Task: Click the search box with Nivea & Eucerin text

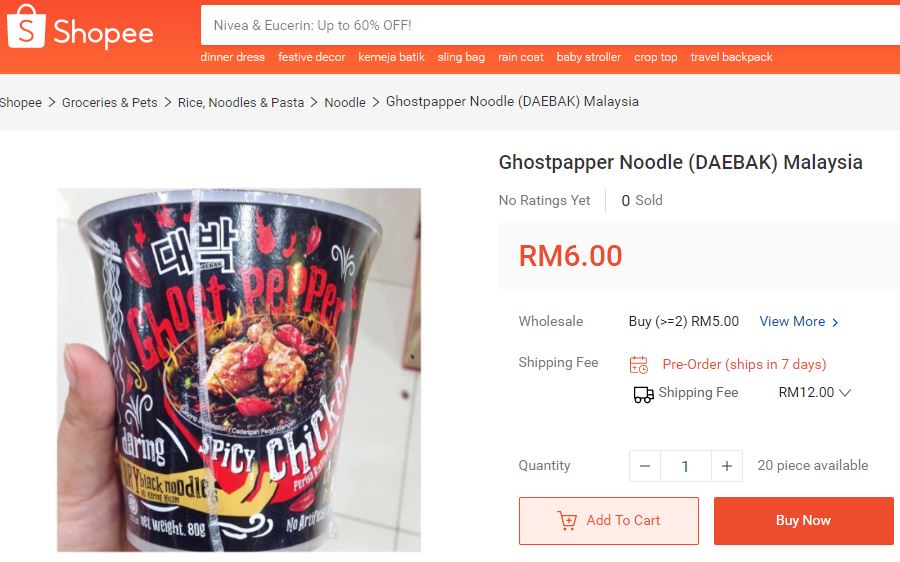Action: (x=550, y=25)
